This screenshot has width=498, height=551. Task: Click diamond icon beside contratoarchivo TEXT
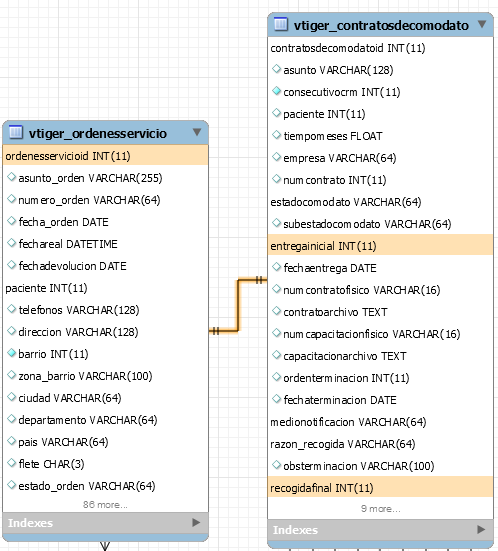click(277, 311)
